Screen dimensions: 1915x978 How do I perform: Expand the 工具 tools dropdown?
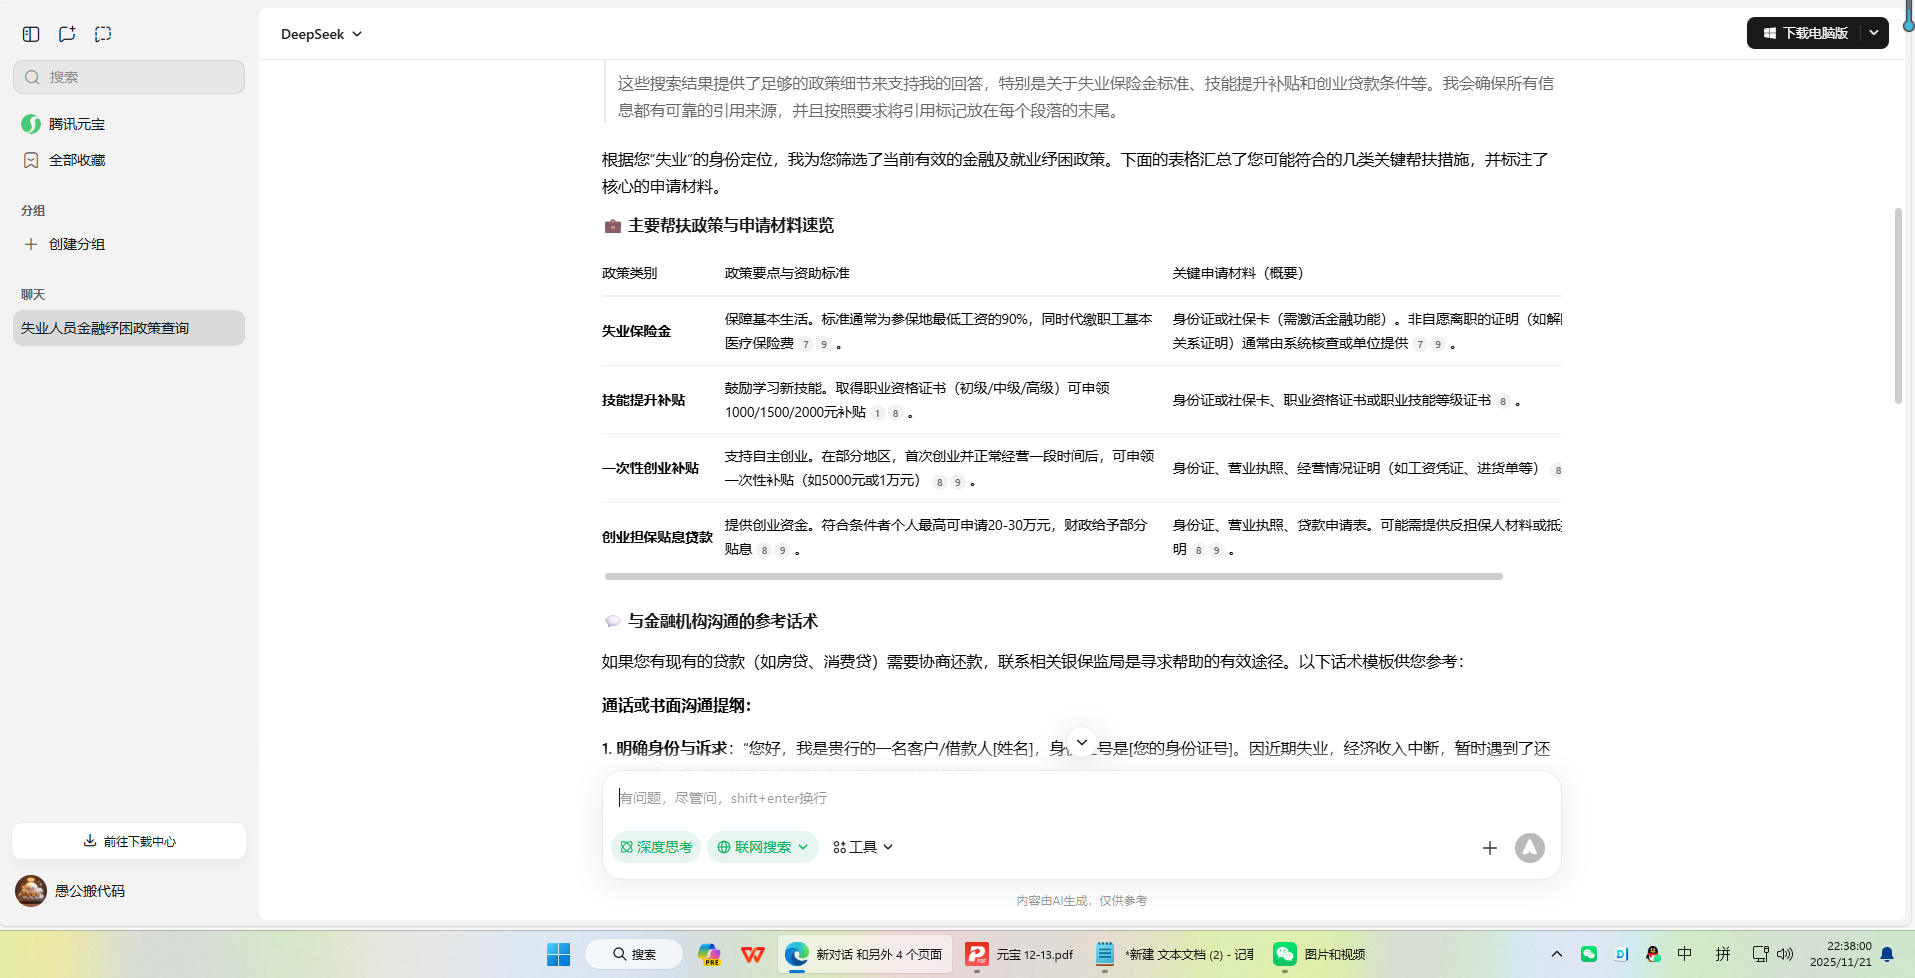pyautogui.click(x=861, y=847)
